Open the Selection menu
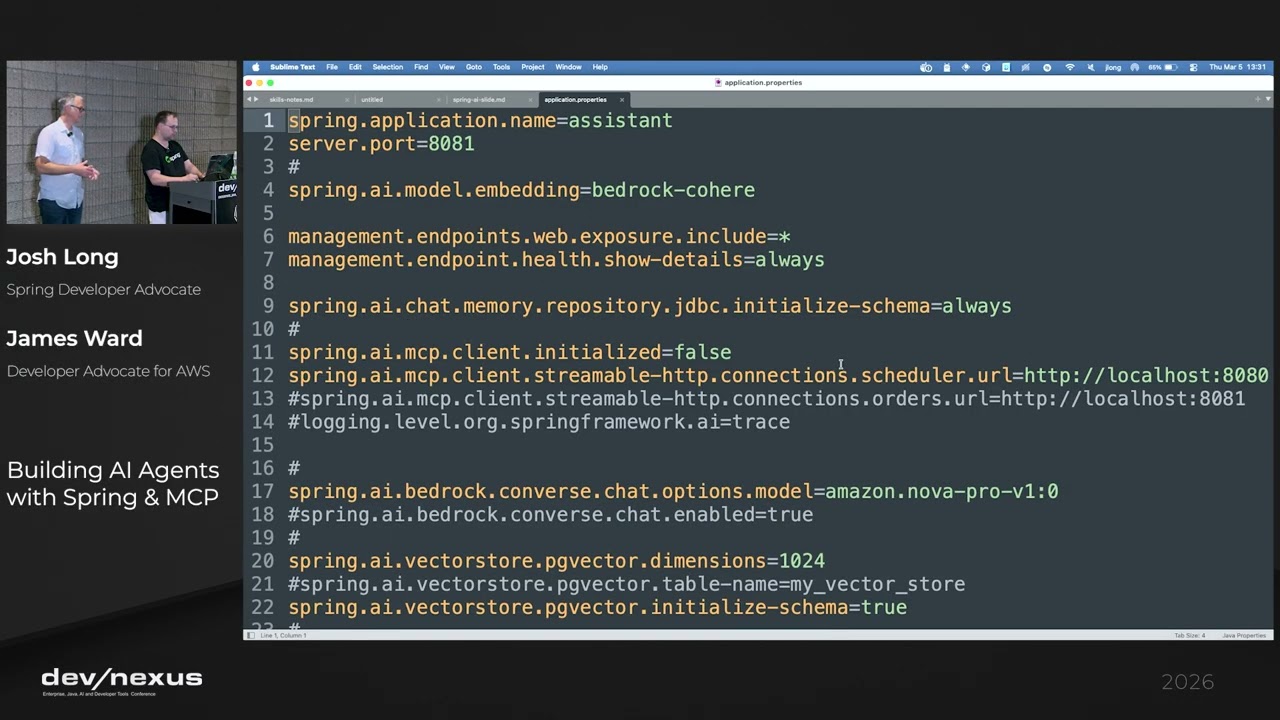1280x720 pixels. (x=387, y=67)
